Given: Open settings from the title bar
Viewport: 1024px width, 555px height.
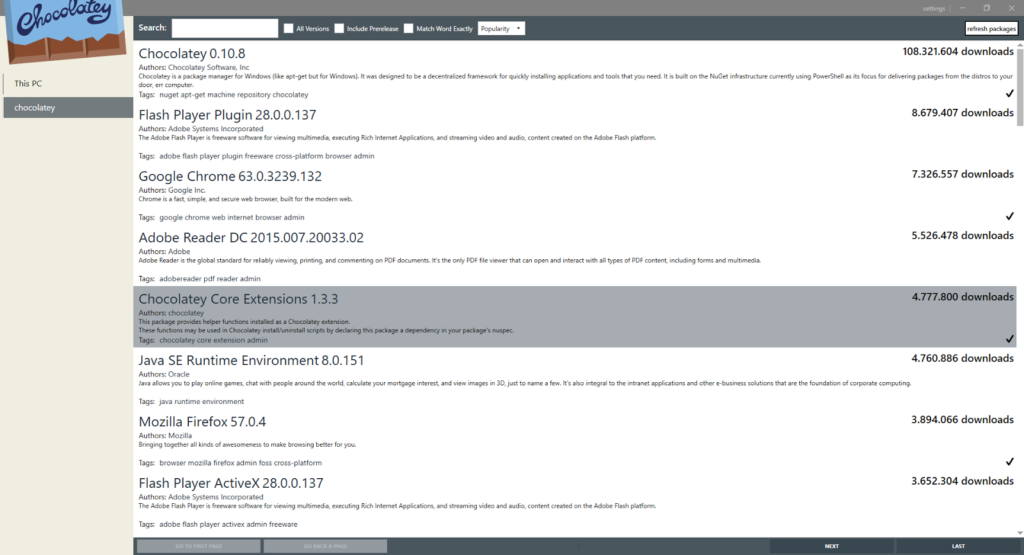Looking at the screenshot, I should pos(933,8).
